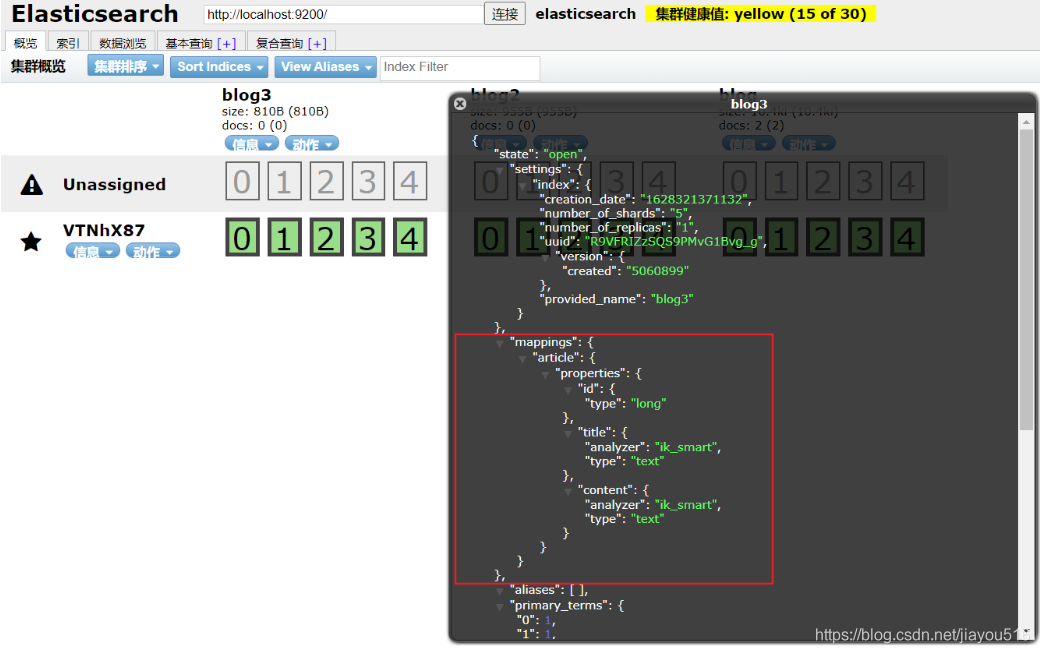Select green primary shard 2 of blog3
1040x654 pixels.
point(326,237)
